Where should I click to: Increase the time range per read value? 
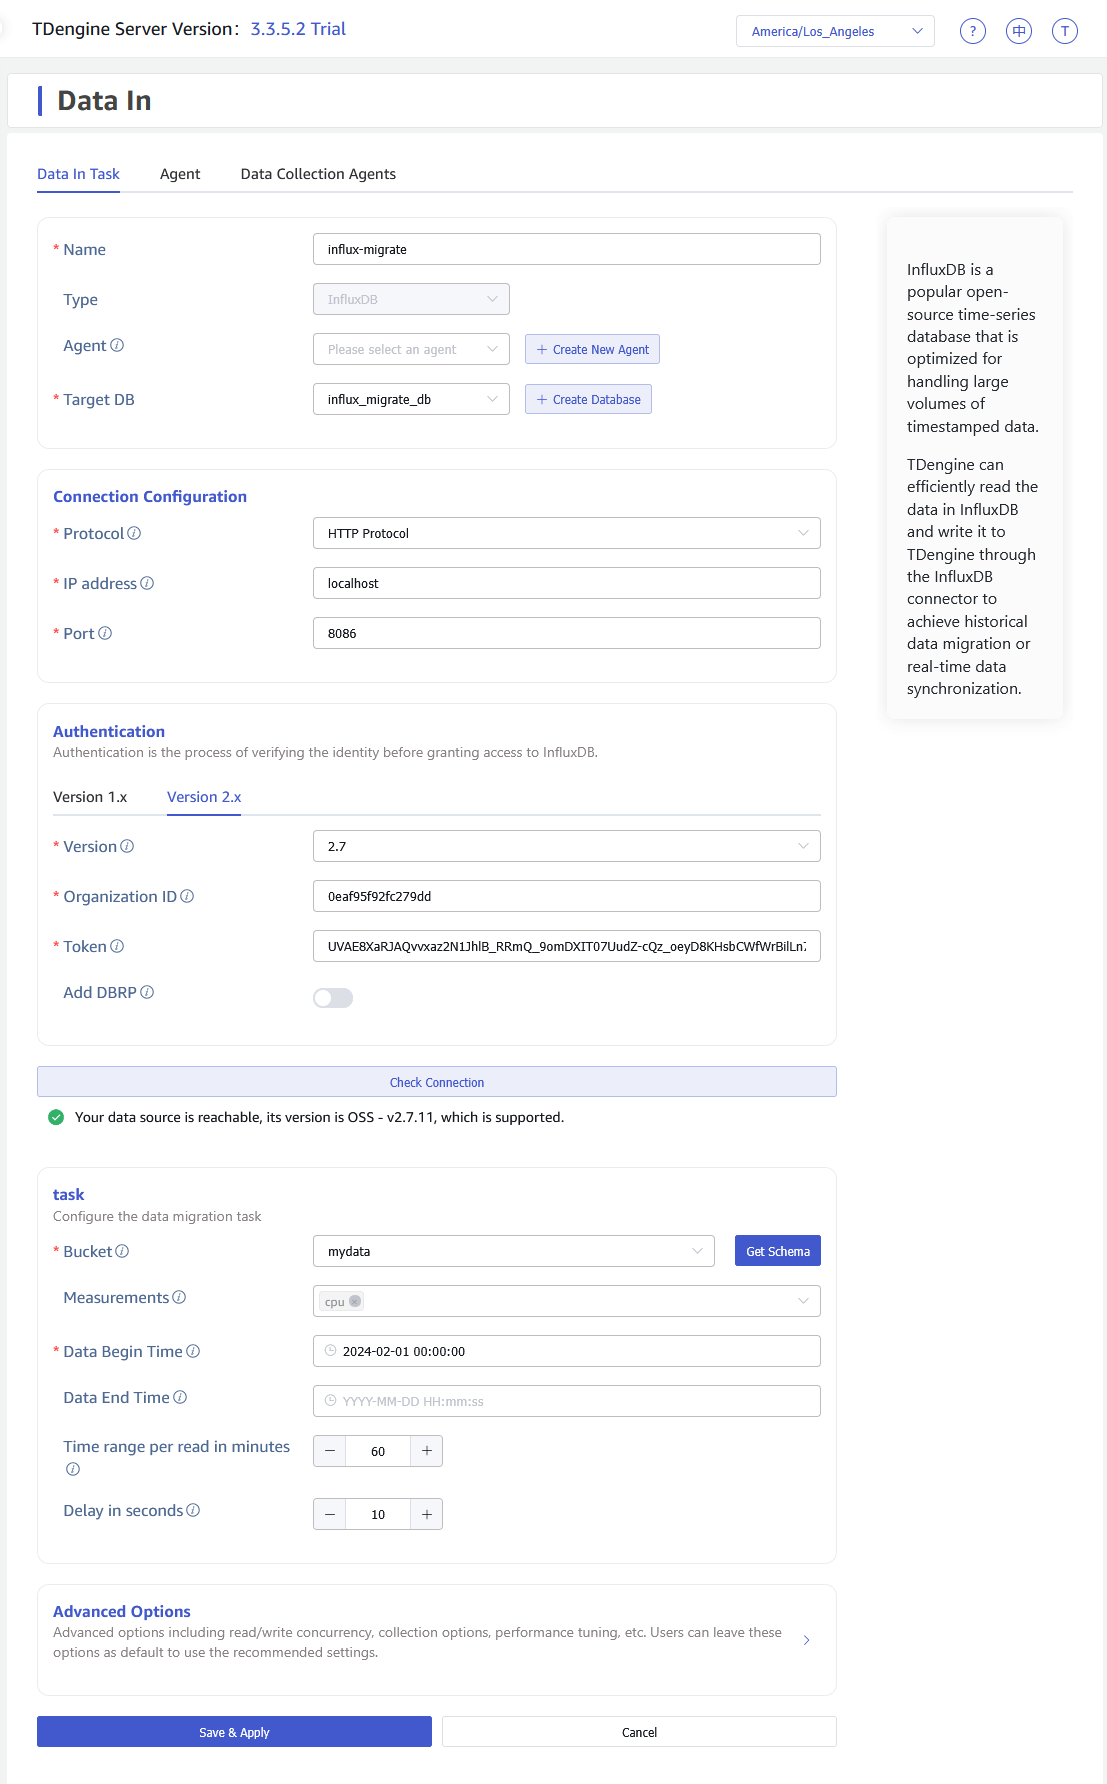(x=427, y=1452)
